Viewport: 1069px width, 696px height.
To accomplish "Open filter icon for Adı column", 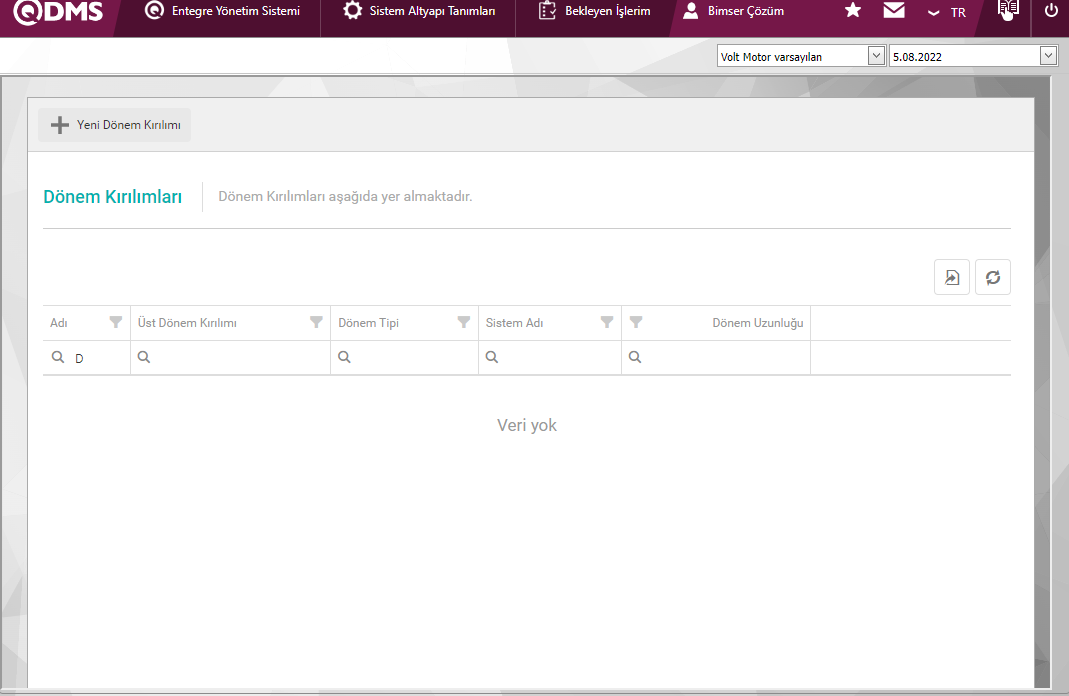I will tap(116, 322).
